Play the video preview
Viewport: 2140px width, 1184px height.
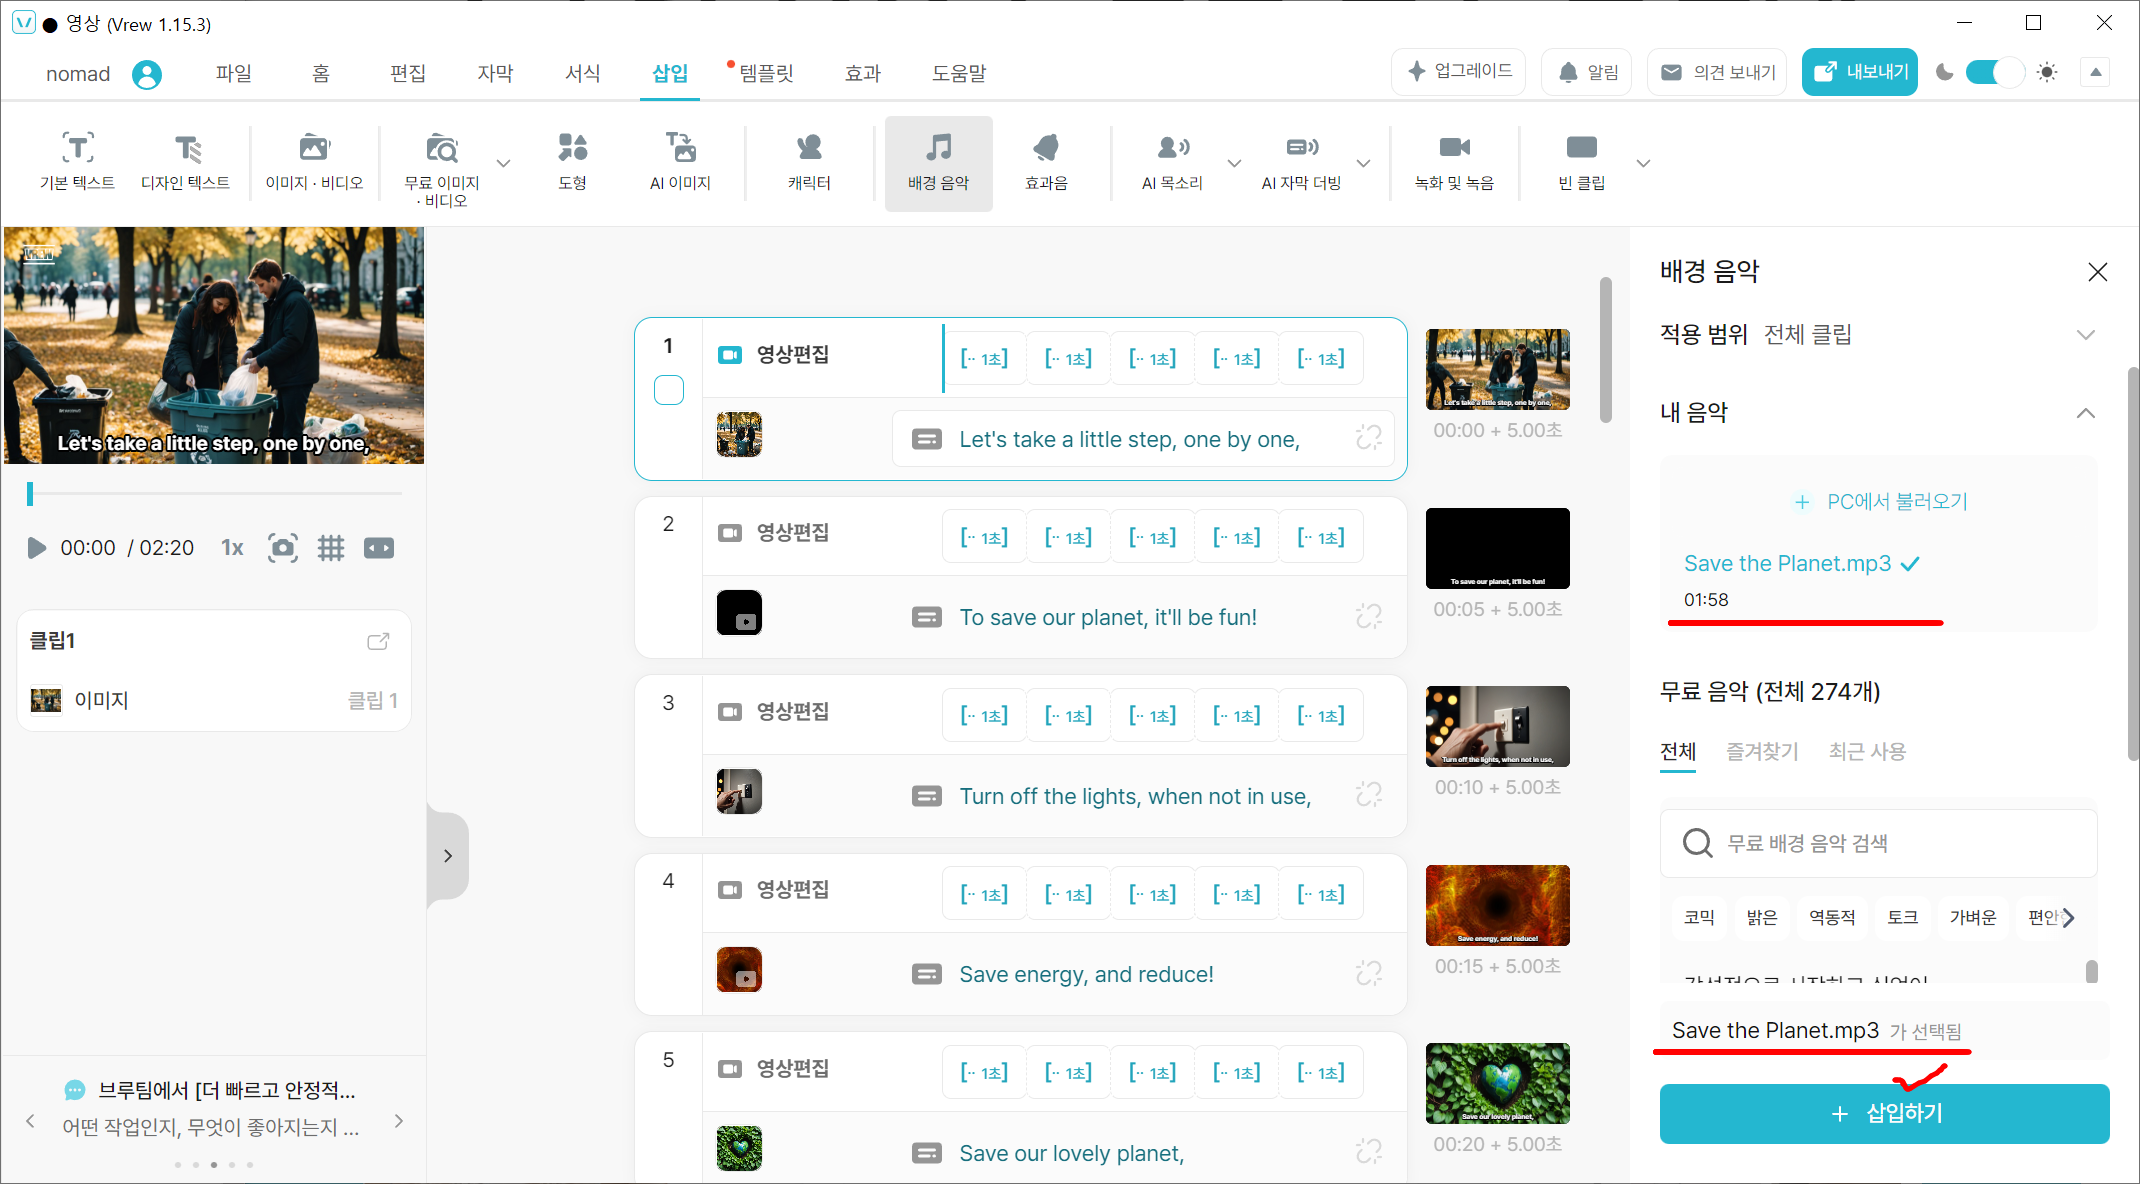tap(37, 548)
